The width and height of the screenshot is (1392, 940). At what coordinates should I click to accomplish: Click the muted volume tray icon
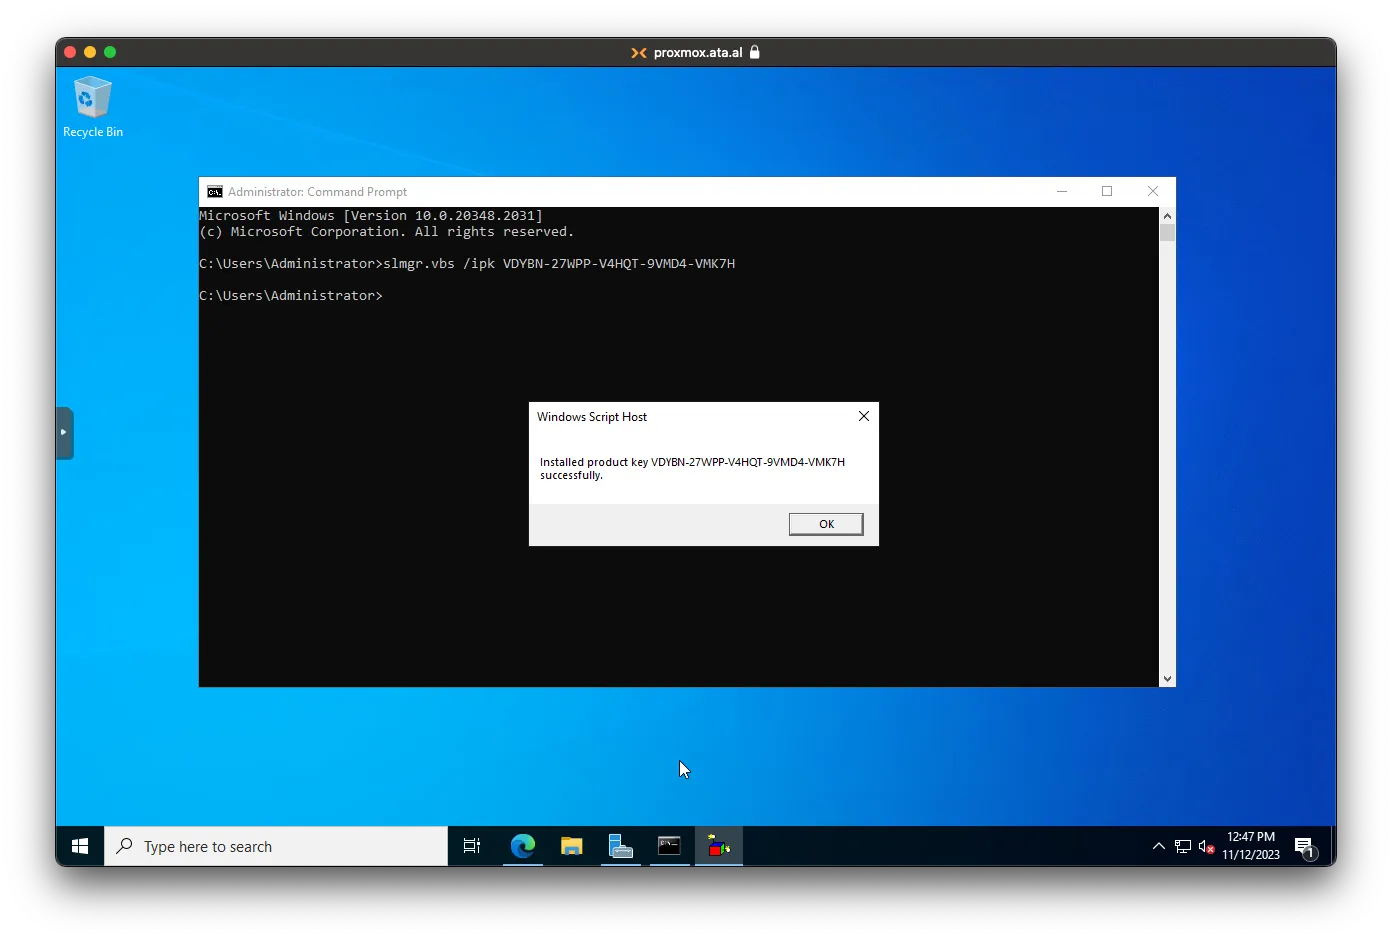(x=1206, y=847)
